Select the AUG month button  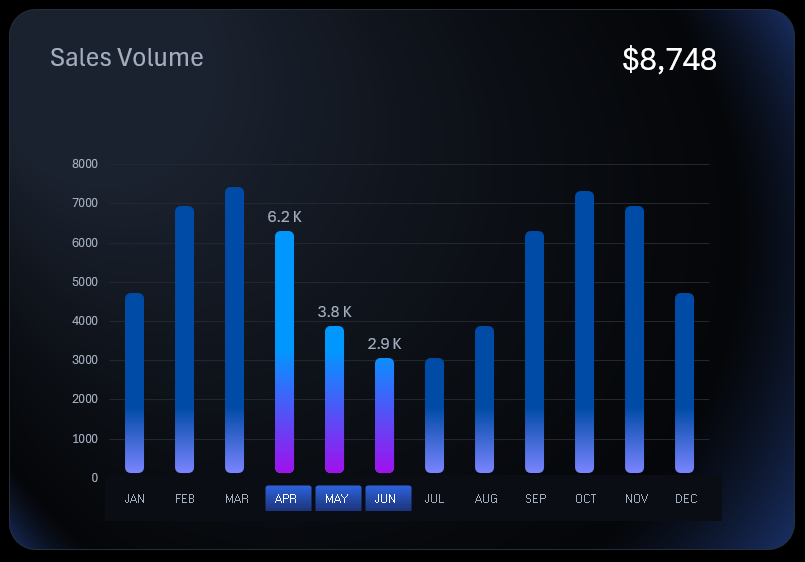click(486, 498)
